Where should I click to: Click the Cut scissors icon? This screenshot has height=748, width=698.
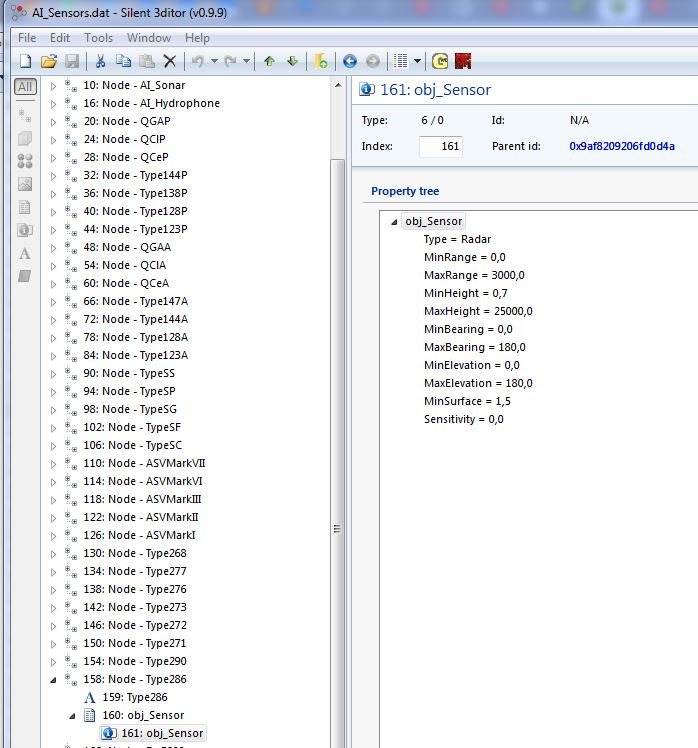(x=100, y=61)
